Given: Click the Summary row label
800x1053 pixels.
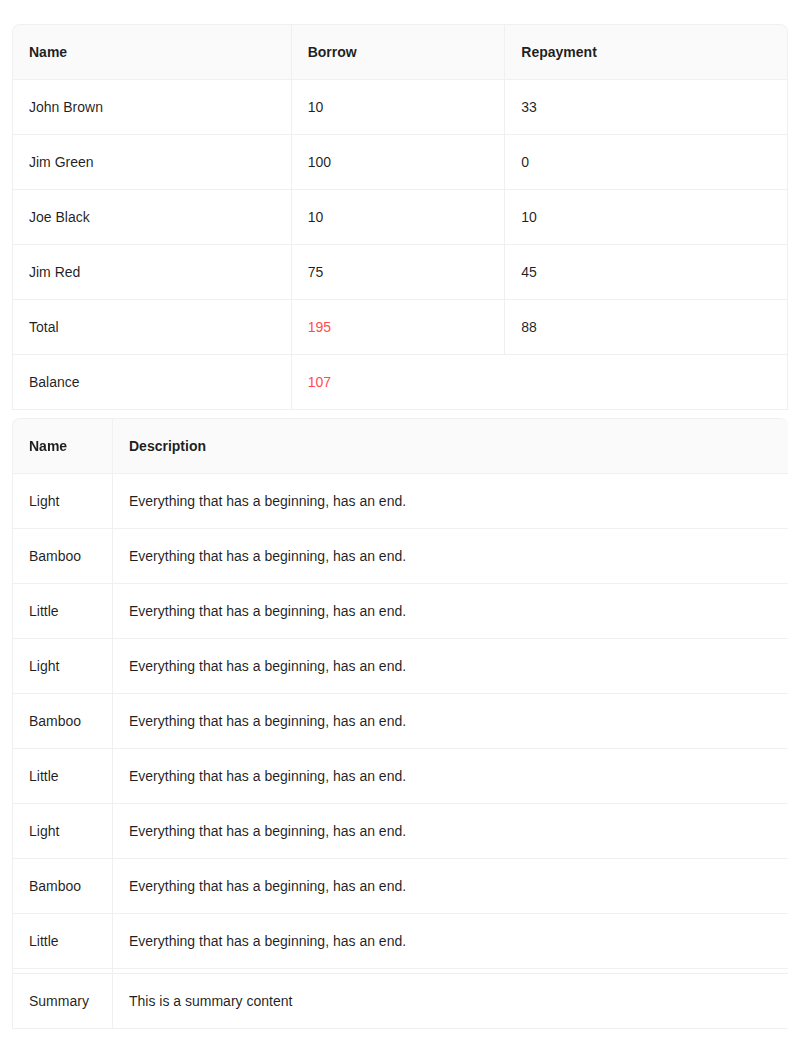Looking at the screenshot, I should tap(59, 1001).
